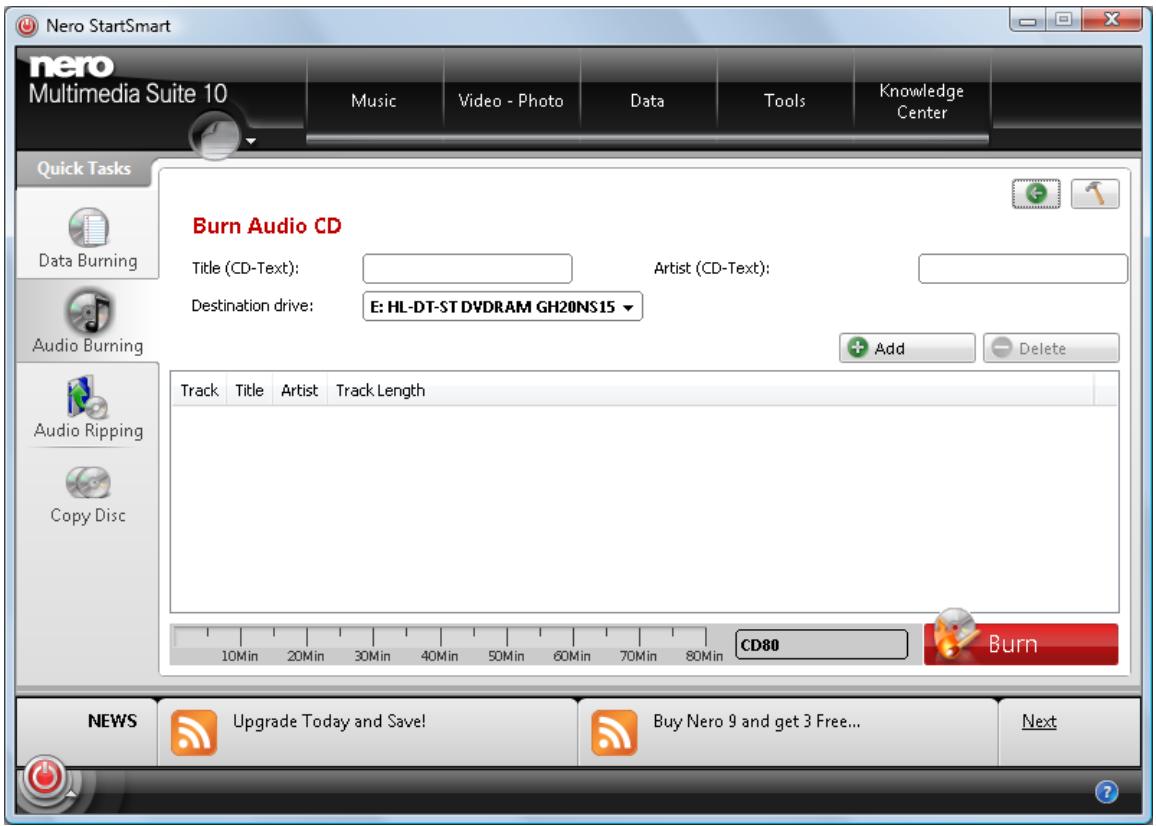Sort by the Track Length column header

(x=380, y=390)
